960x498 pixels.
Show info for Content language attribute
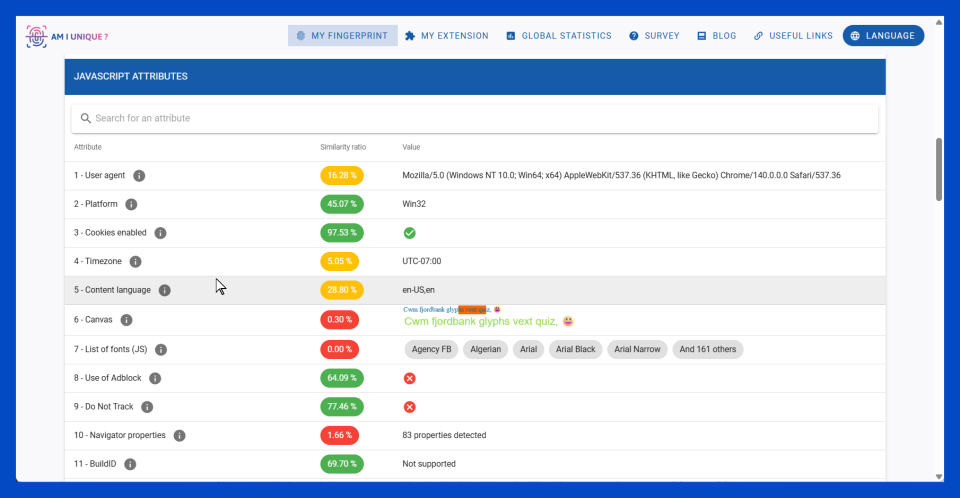click(165, 291)
